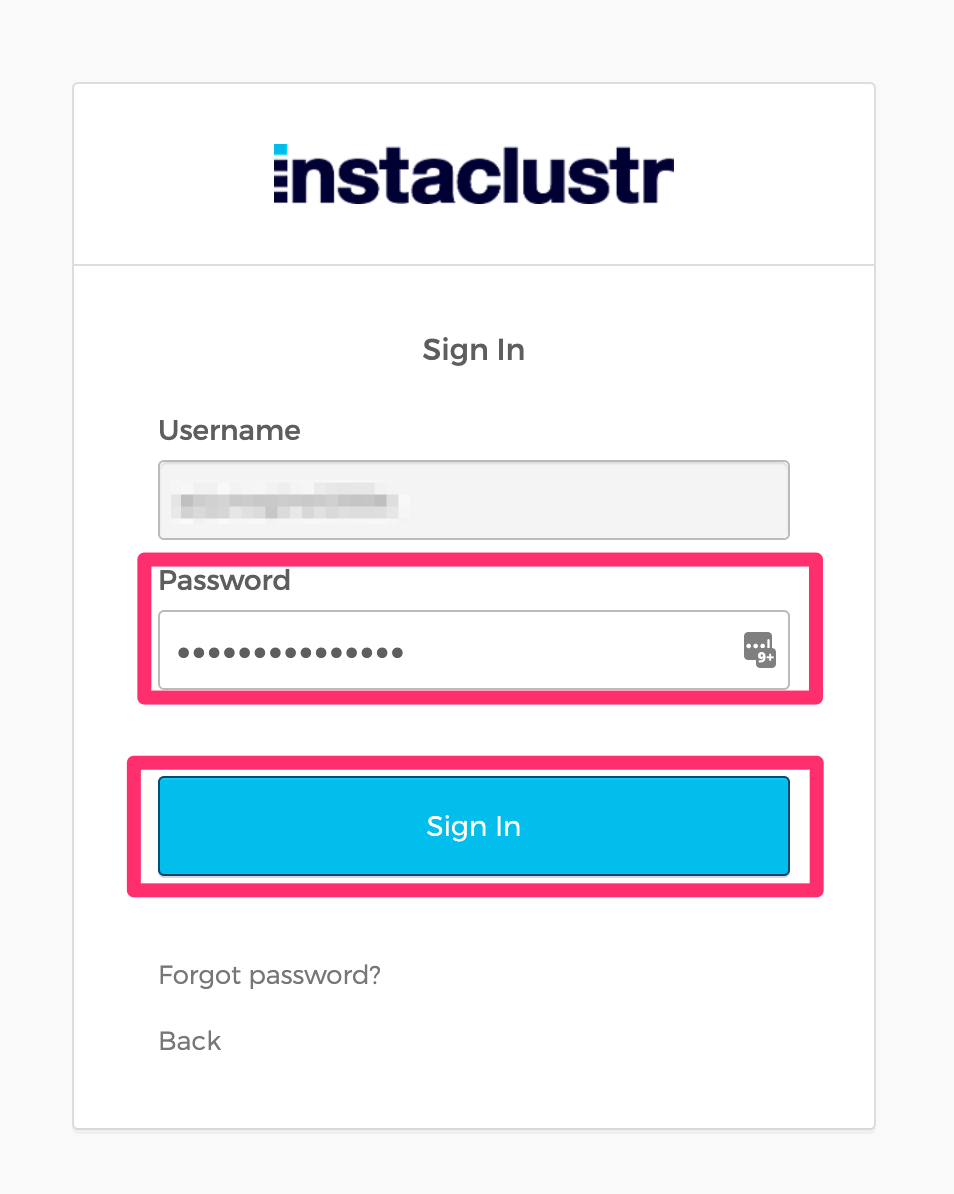The height and width of the screenshot is (1194, 954).
Task: Go back using the Back link
Action: [x=190, y=1041]
